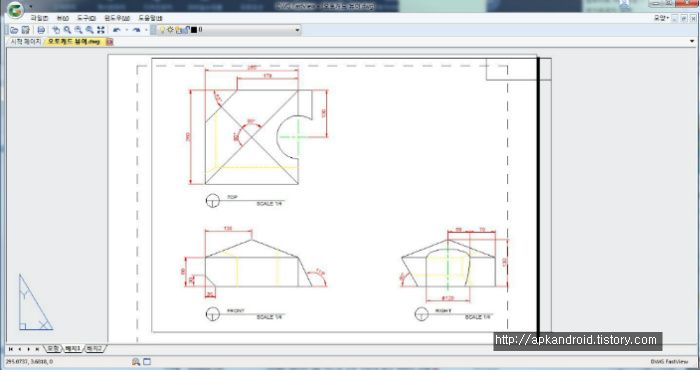Image resolution: width=700 pixels, height=370 pixels.
Task: Open the document tab list arrow at far right
Action: pyautogui.click(x=693, y=42)
